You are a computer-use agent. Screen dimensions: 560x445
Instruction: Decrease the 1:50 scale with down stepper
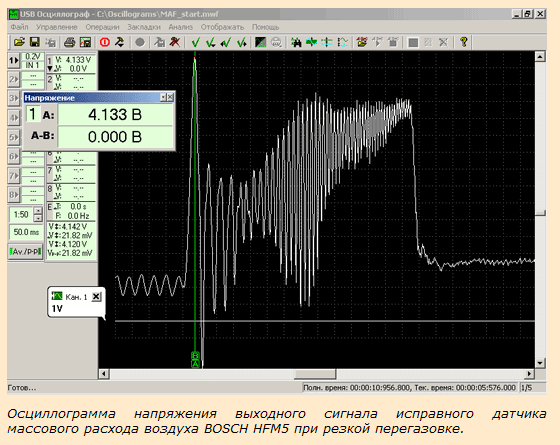38,218
